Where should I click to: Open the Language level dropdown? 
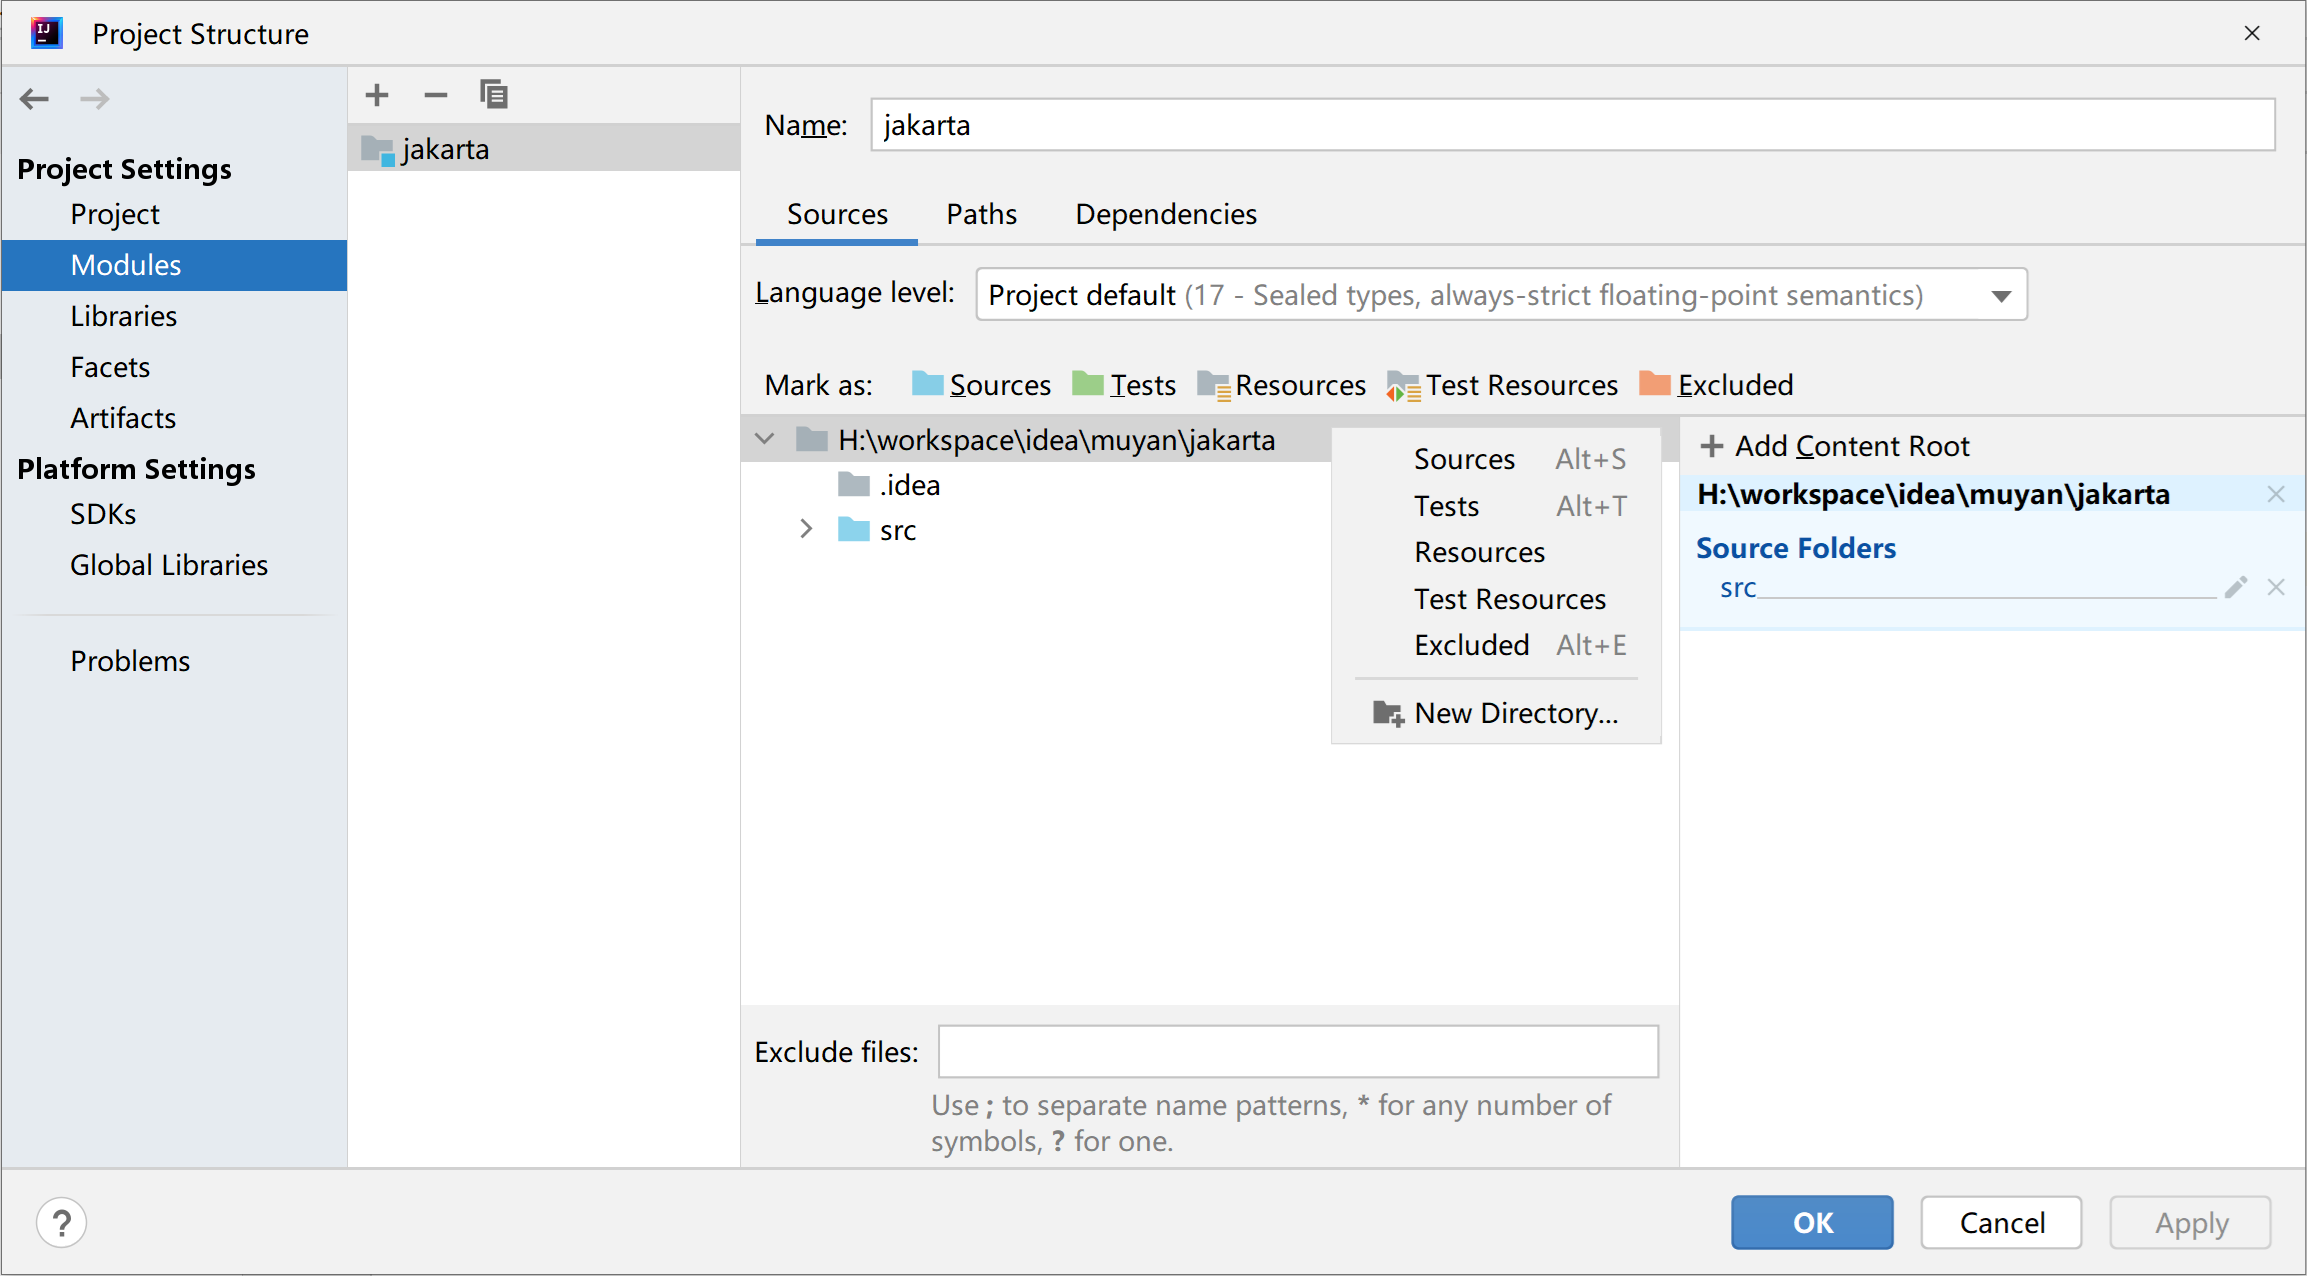[2001, 295]
